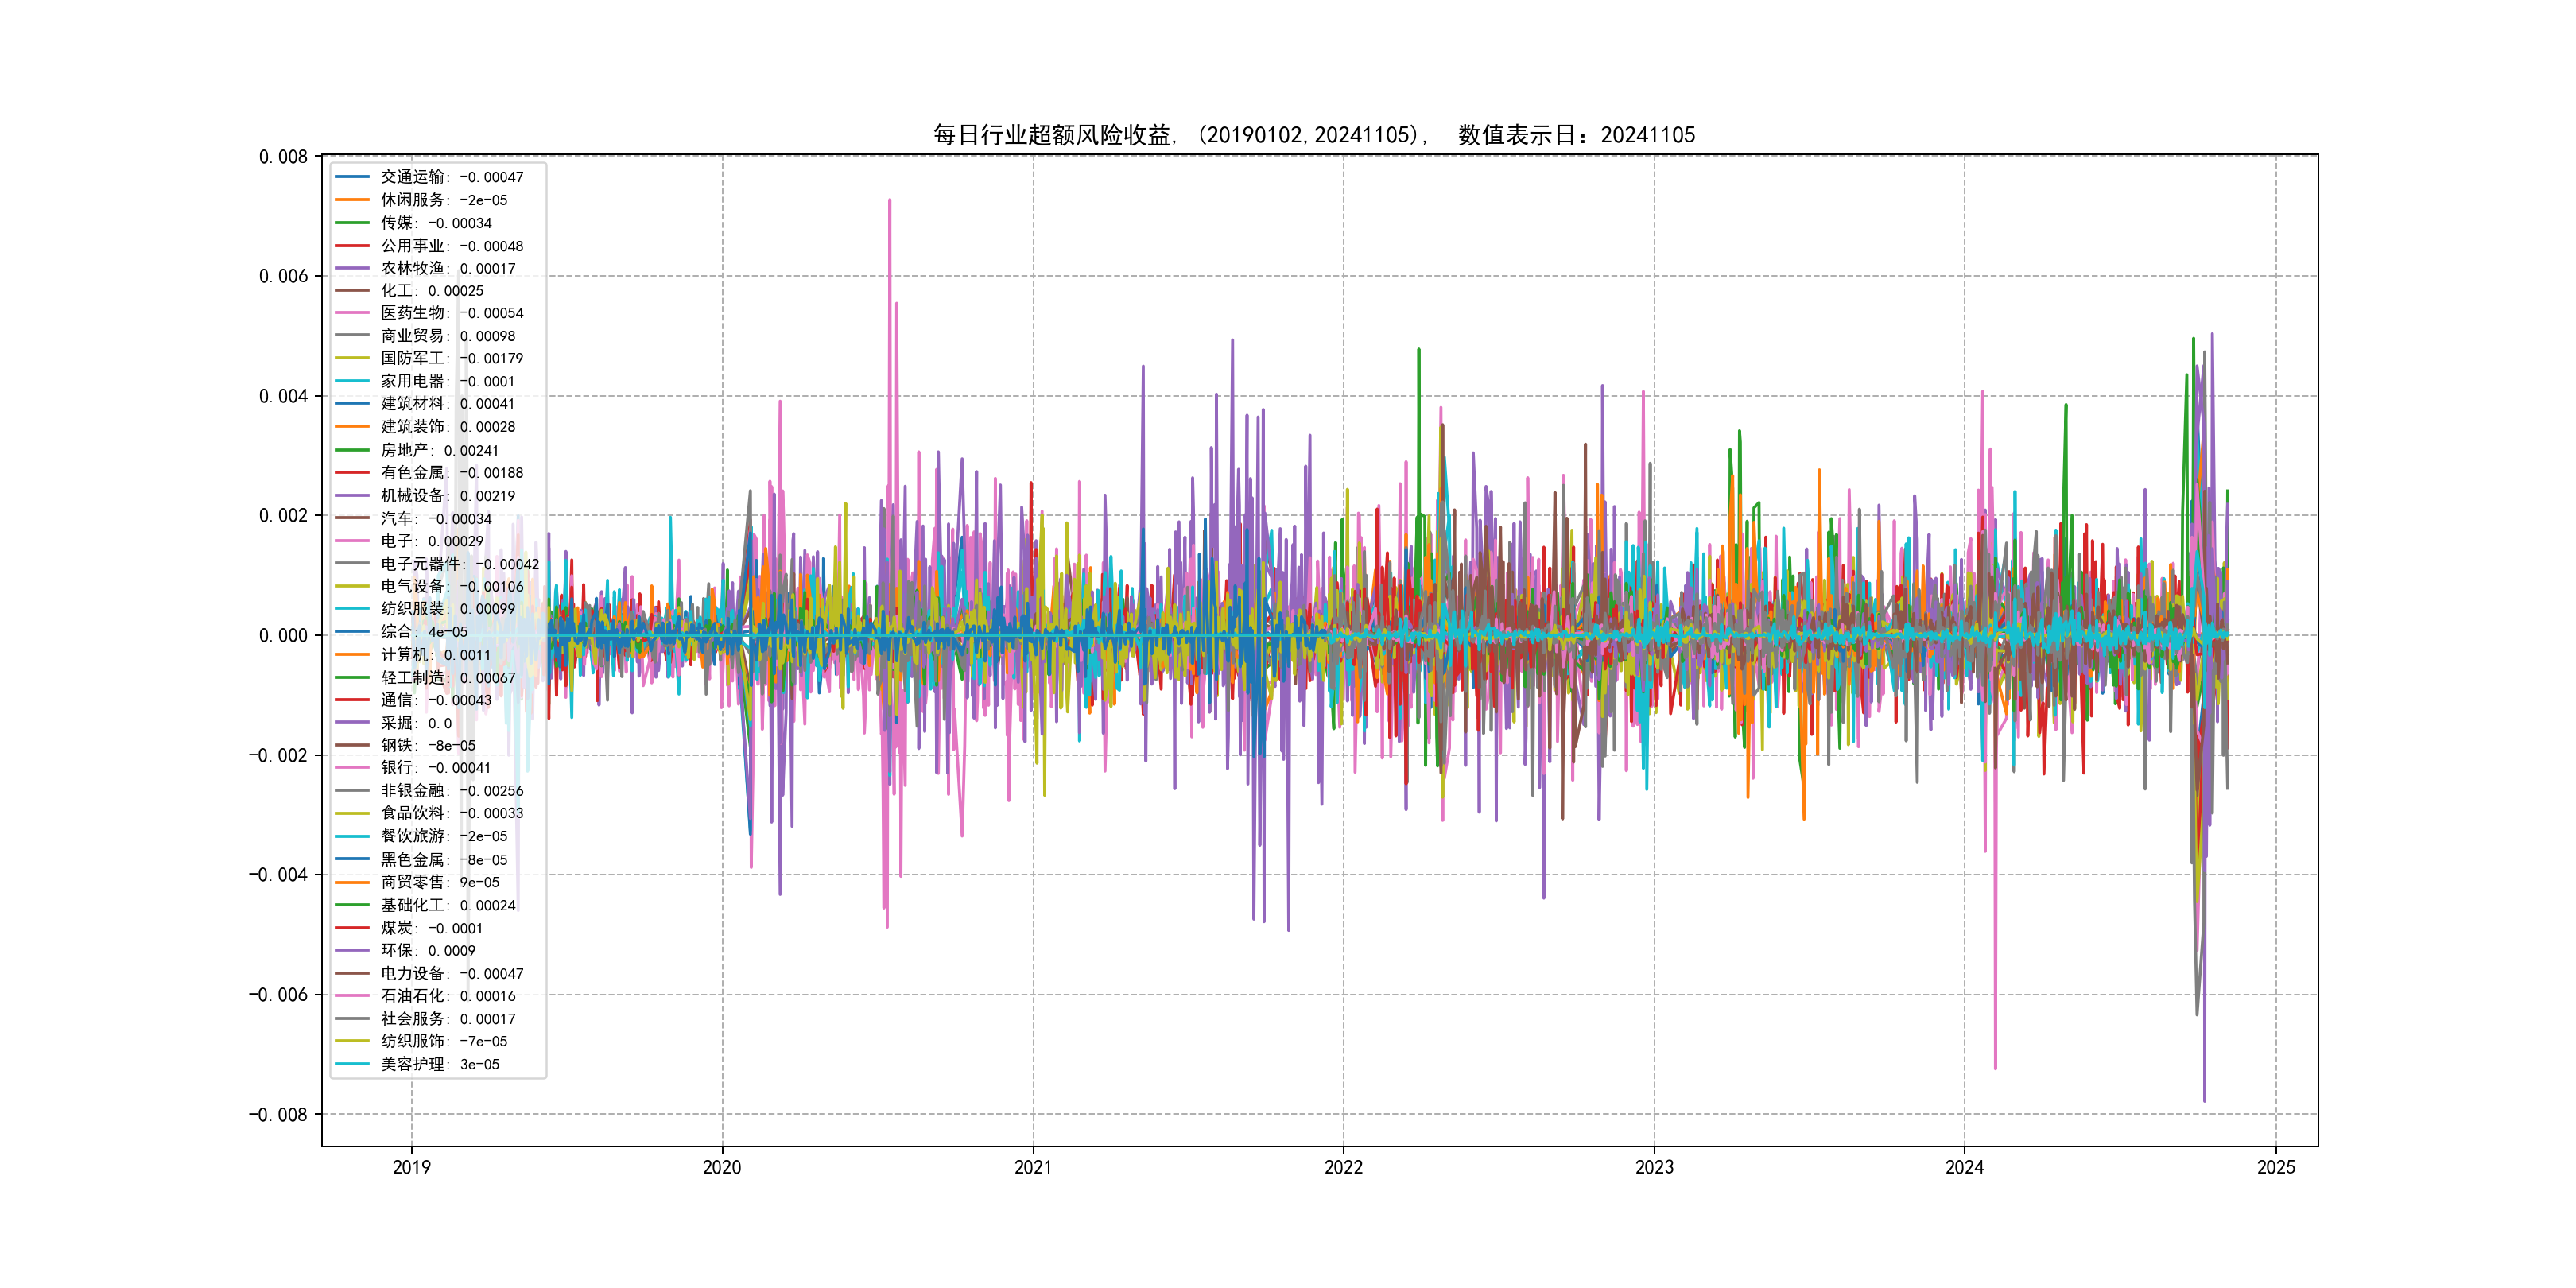
Task: Click the 2022 x-axis tick label
Action: (x=1343, y=1167)
